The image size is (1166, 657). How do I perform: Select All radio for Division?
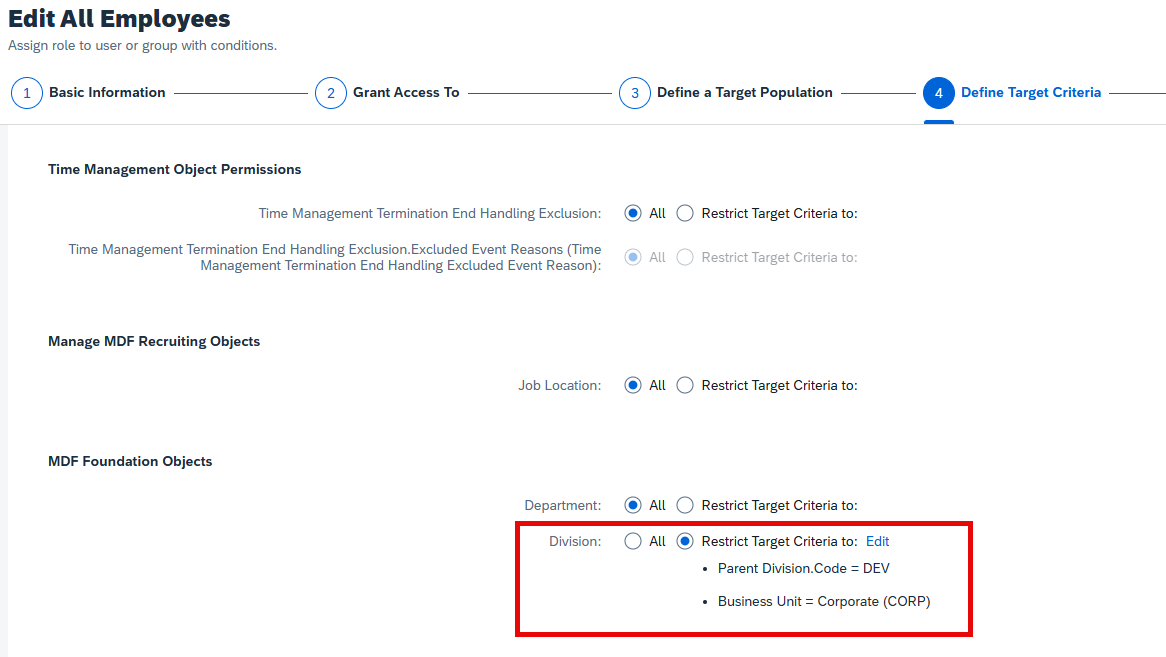(x=633, y=541)
